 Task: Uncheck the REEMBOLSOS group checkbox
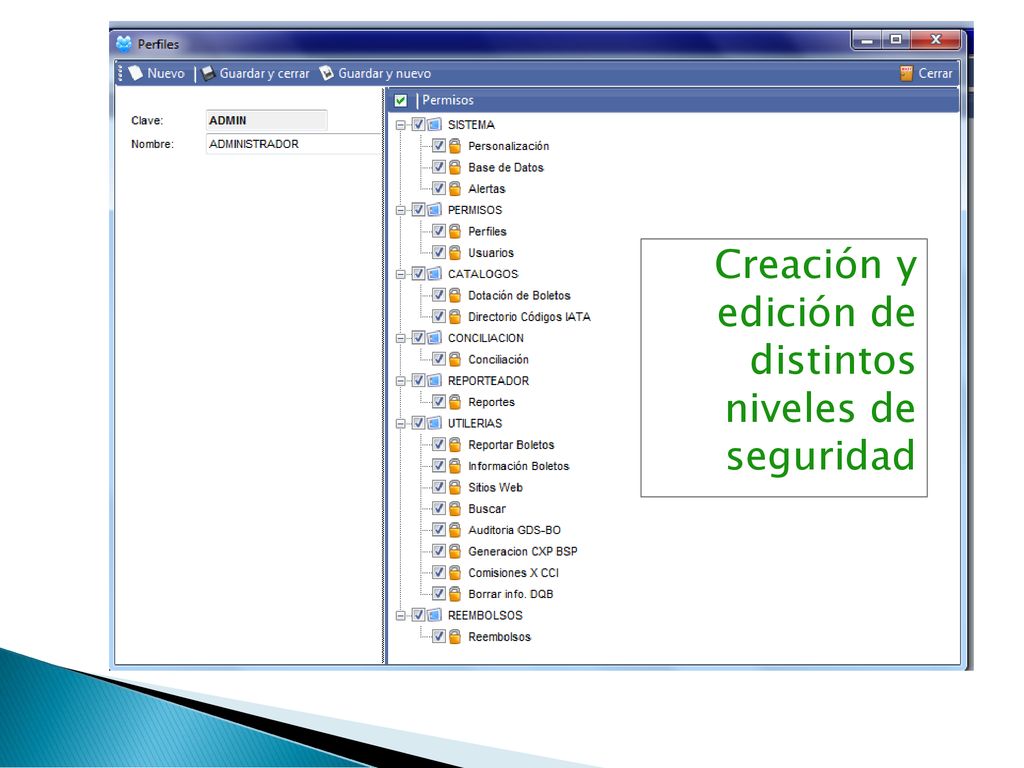click(x=419, y=615)
